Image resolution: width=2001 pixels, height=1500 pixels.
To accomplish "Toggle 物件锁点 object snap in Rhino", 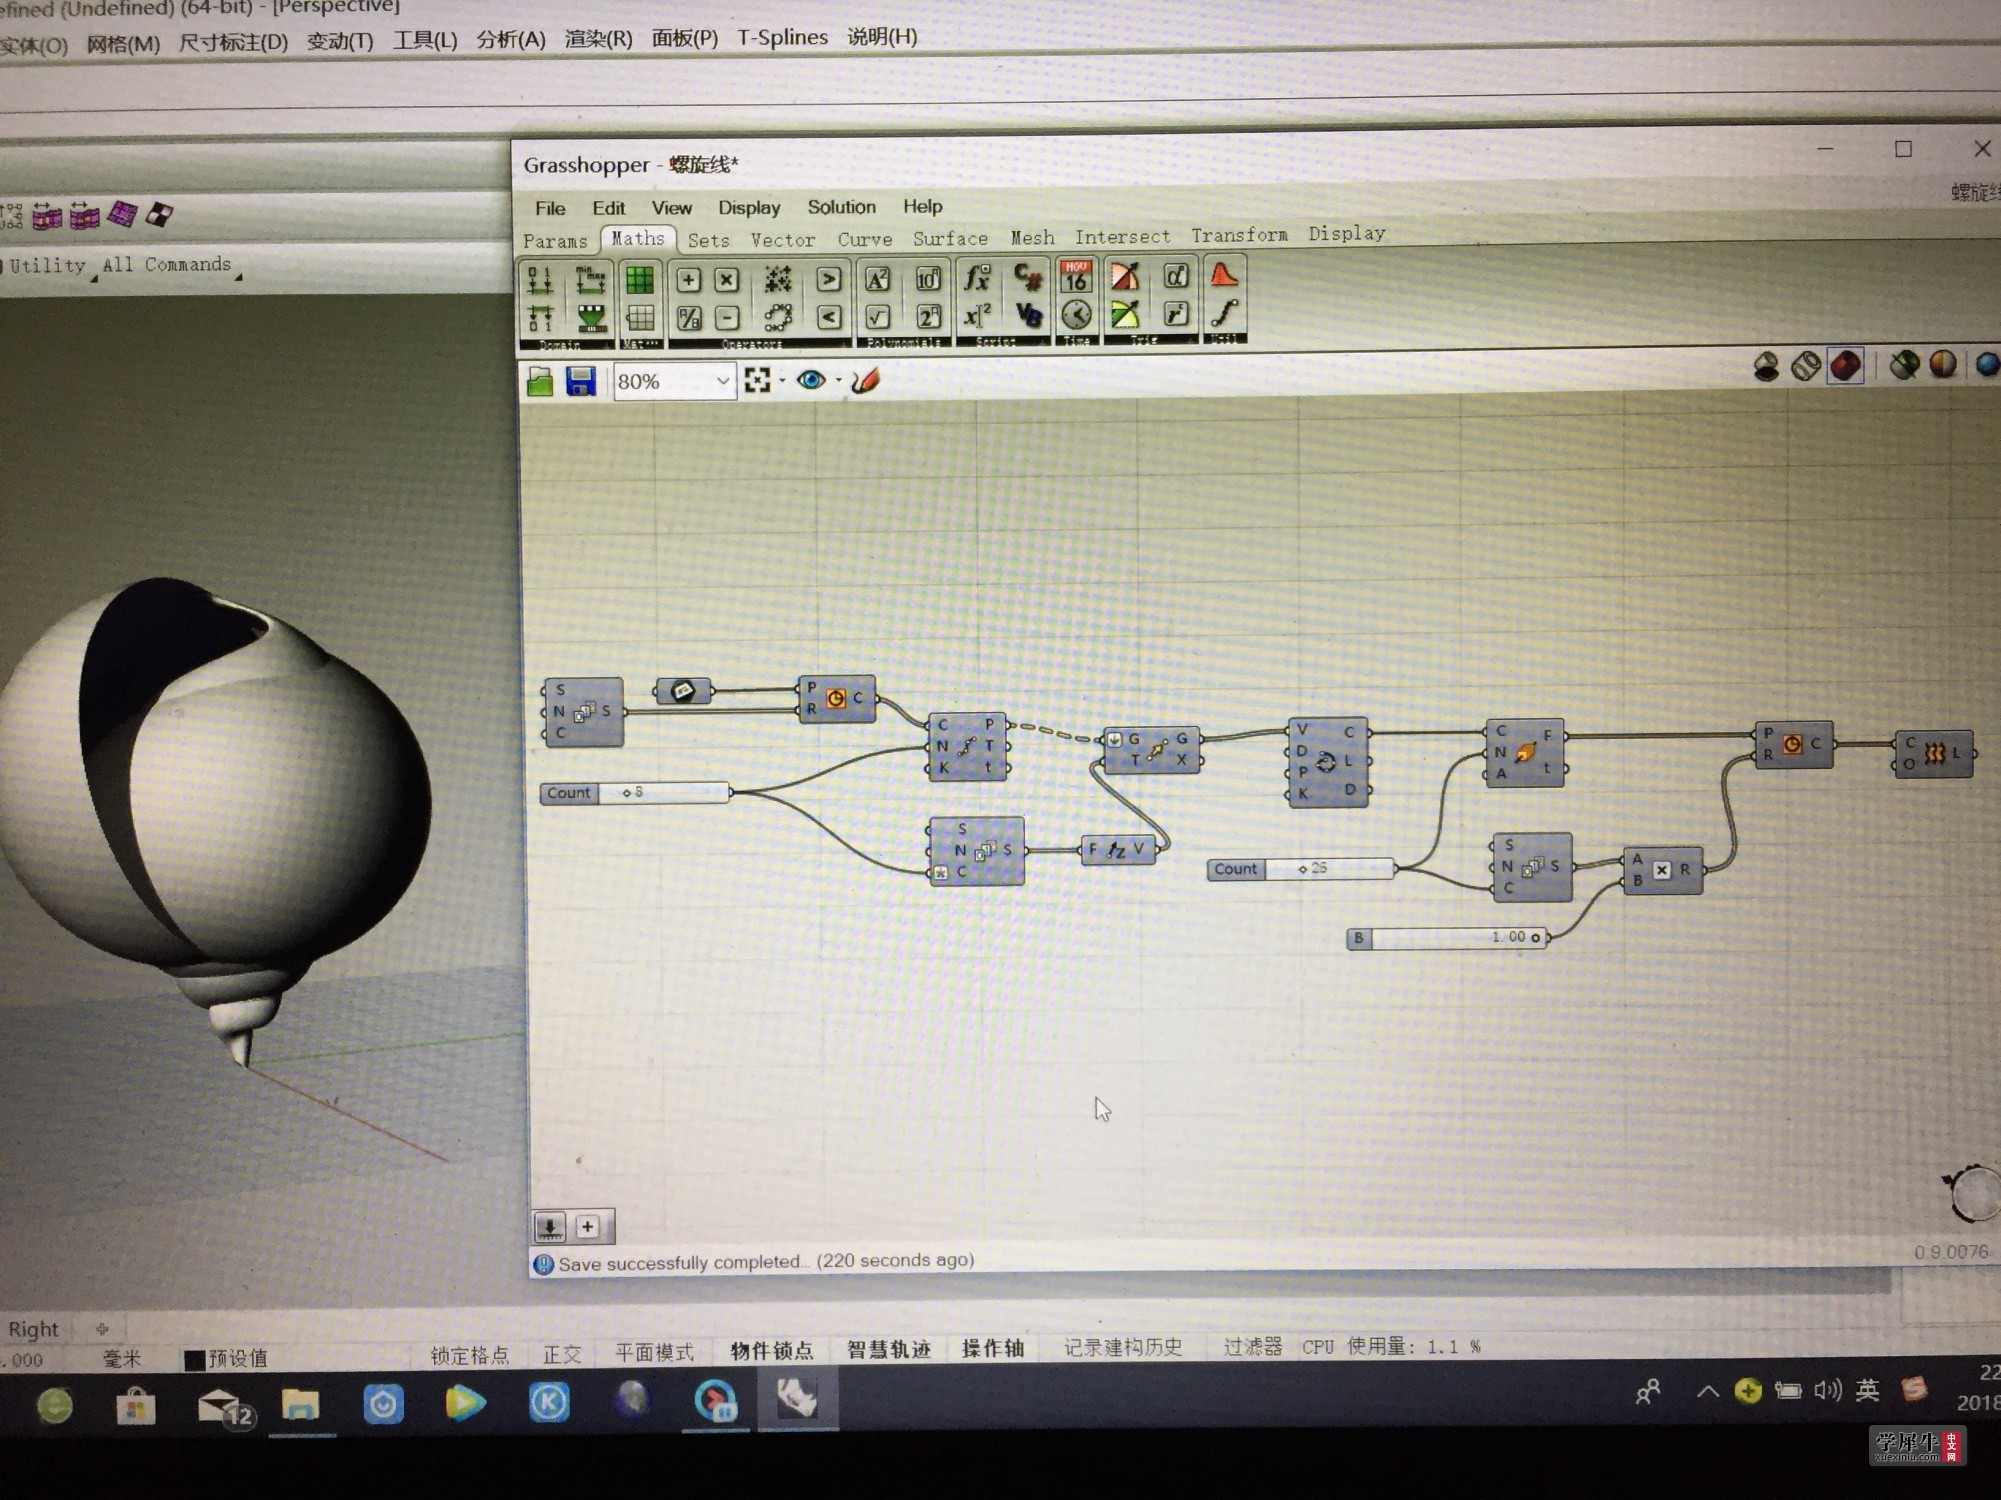I will click(x=771, y=1351).
